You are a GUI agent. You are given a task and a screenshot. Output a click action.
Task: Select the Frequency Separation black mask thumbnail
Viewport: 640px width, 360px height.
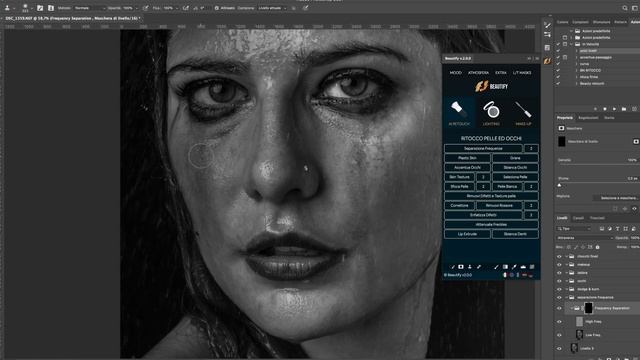point(588,308)
